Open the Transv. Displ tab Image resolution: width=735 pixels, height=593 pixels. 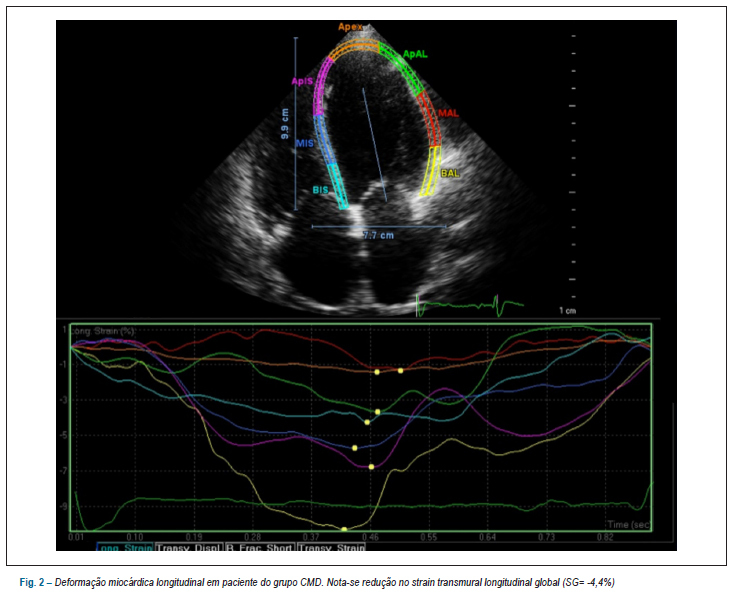pyautogui.click(x=188, y=548)
